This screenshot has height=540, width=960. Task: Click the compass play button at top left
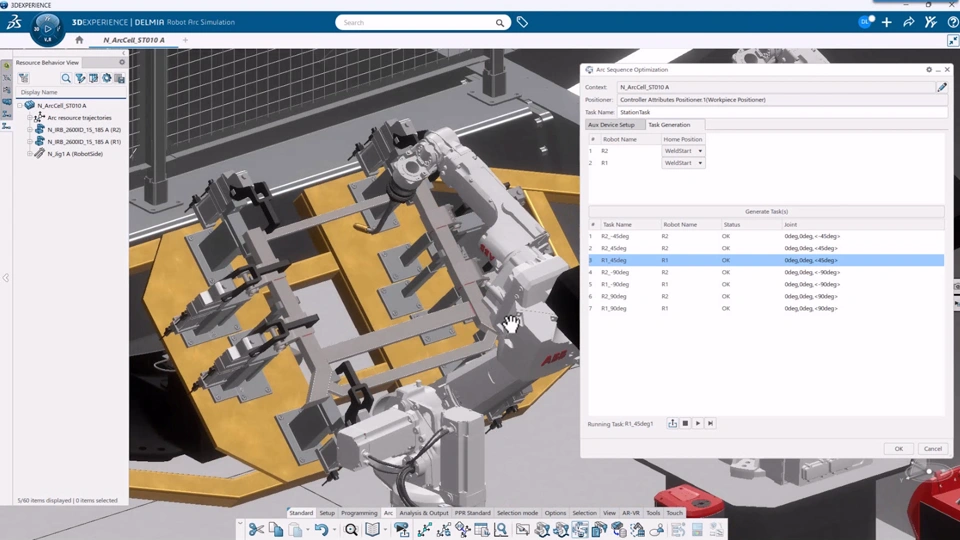[x=47, y=29]
